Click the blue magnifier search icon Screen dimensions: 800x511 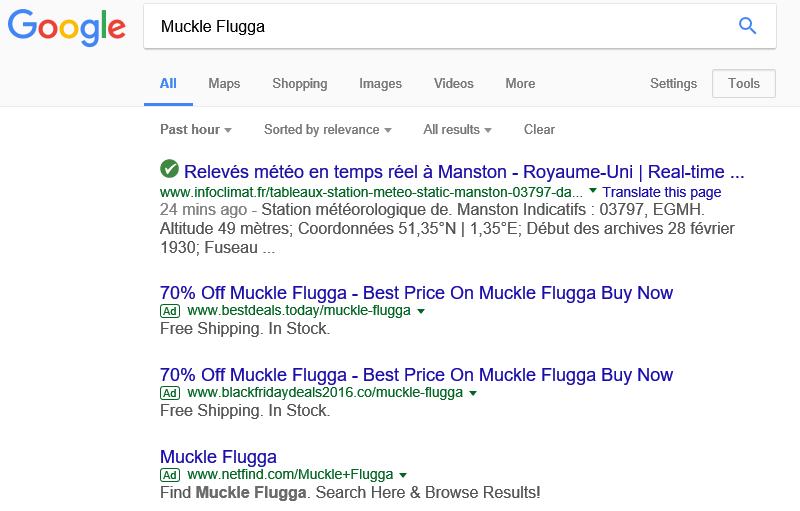coord(747,25)
